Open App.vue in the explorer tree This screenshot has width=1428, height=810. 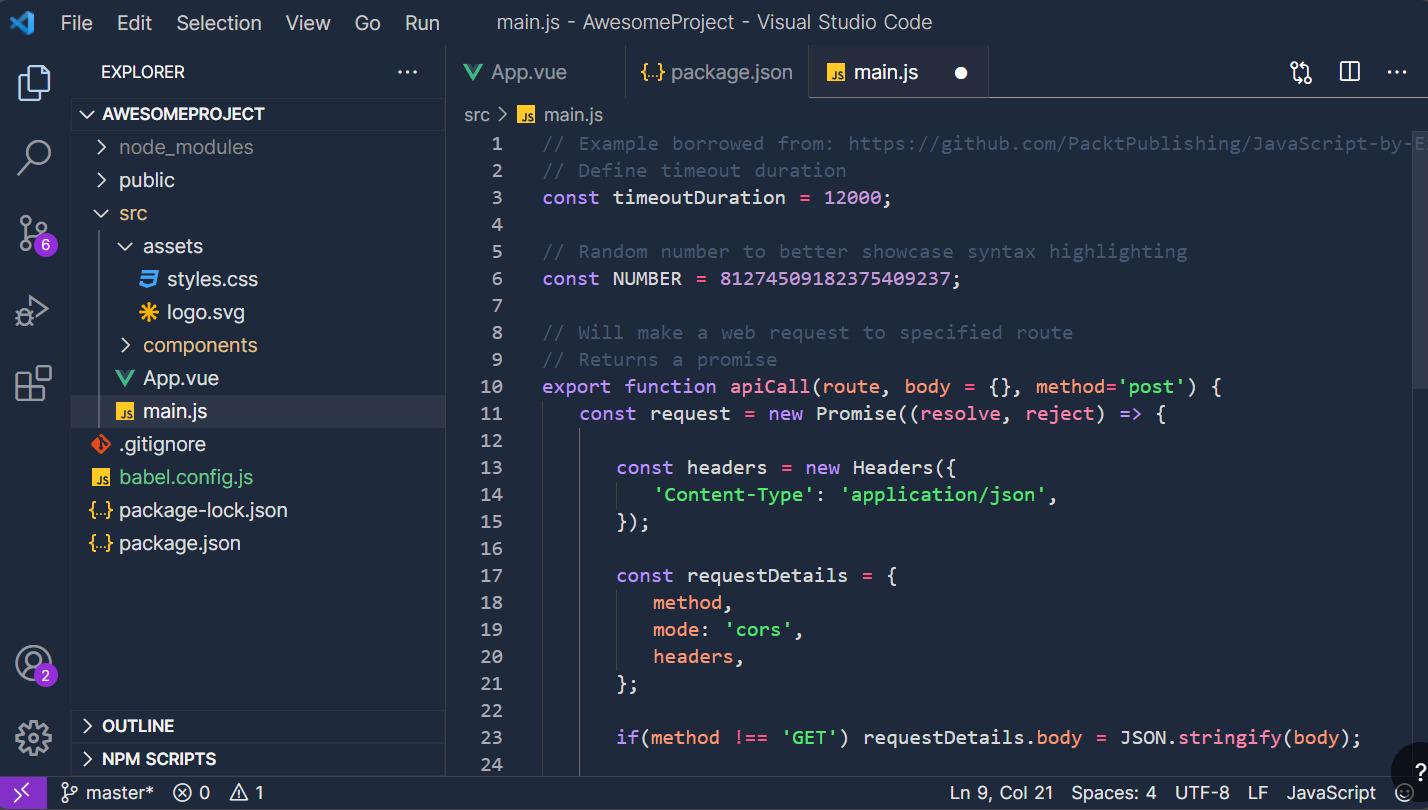(258, 378)
